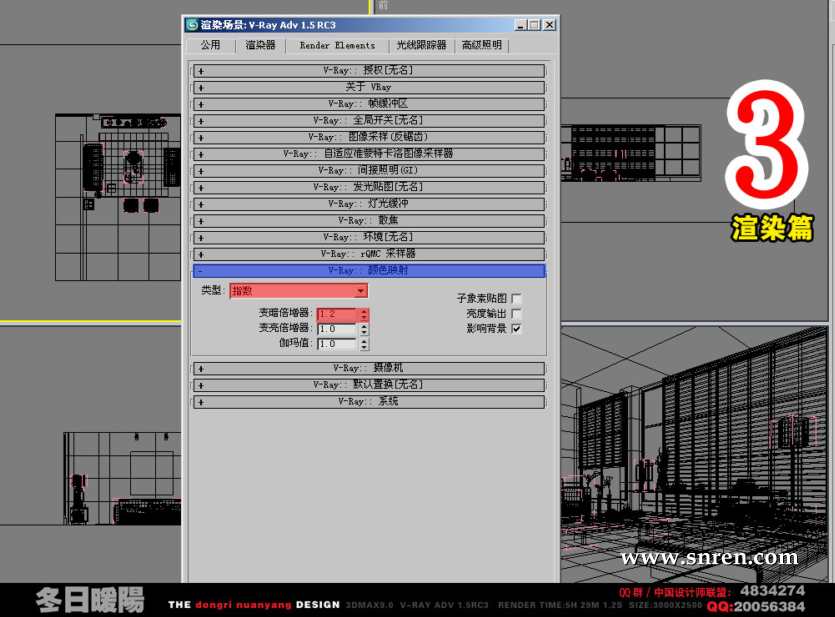Open the 渲染器 tab
Image resolution: width=835 pixels, height=617 pixels.
click(x=260, y=45)
